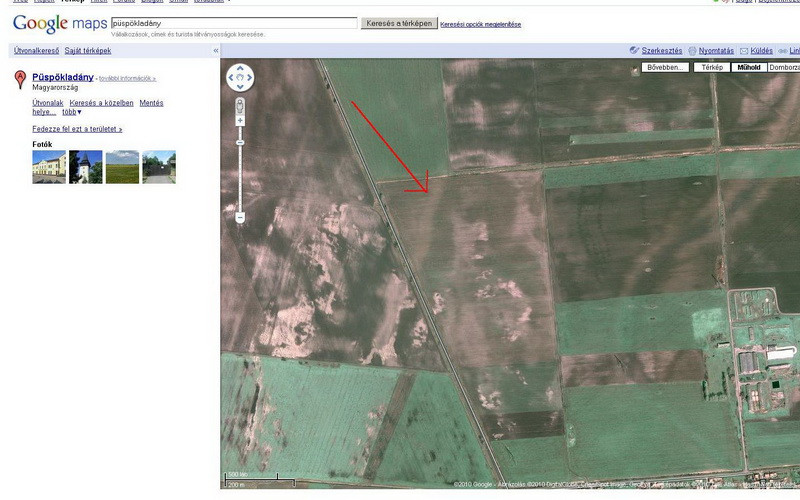Open the Püspökladány result title

point(63,77)
